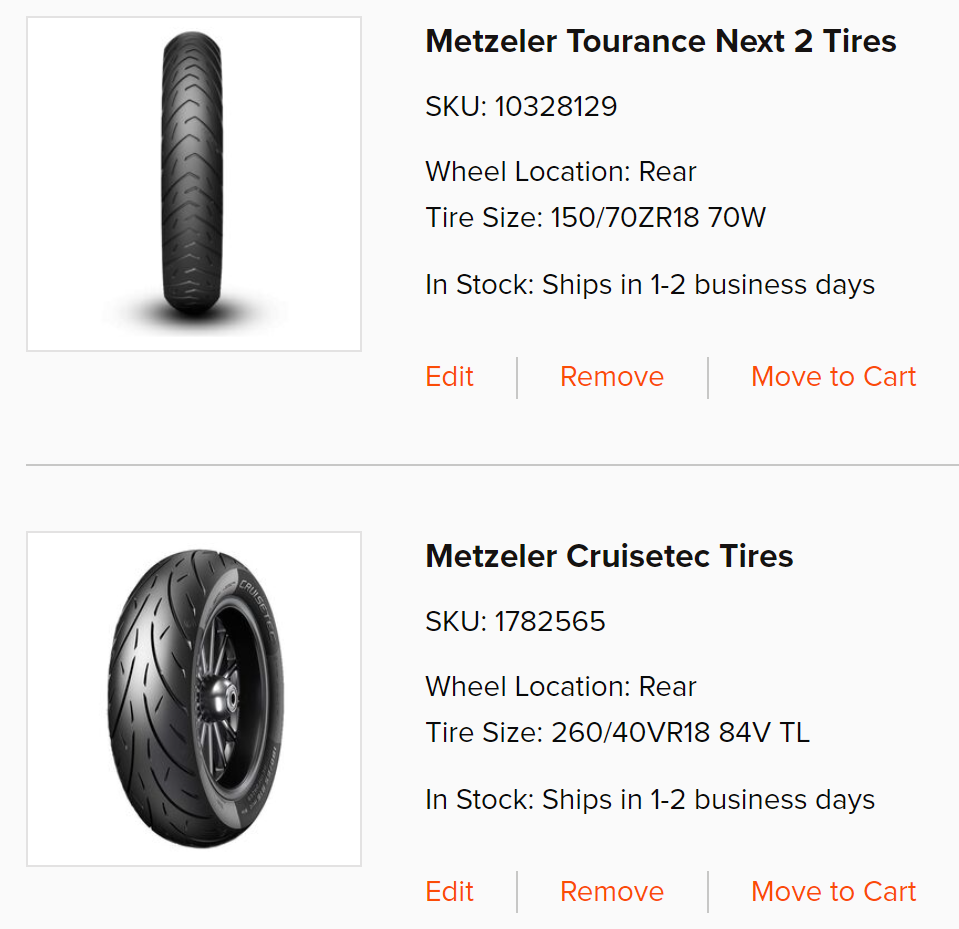Viewport: 959px width, 929px height.
Task: Remove the Cruisetec tire from list
Action: [611, 892]
